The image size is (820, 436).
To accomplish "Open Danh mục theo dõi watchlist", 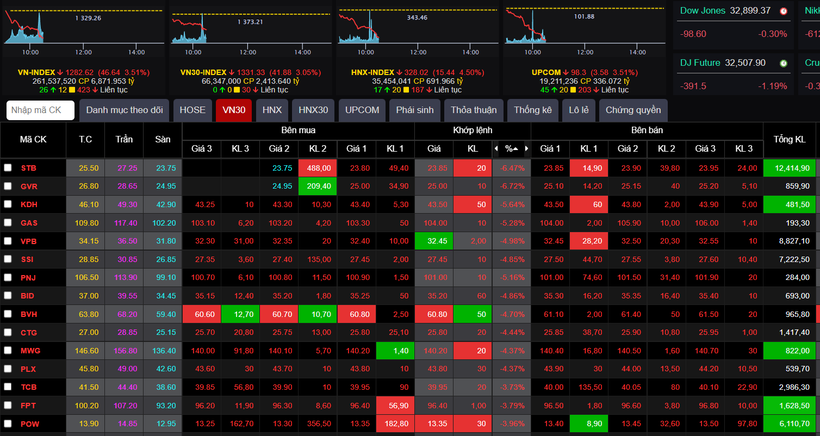I will [x=124, y=110].
